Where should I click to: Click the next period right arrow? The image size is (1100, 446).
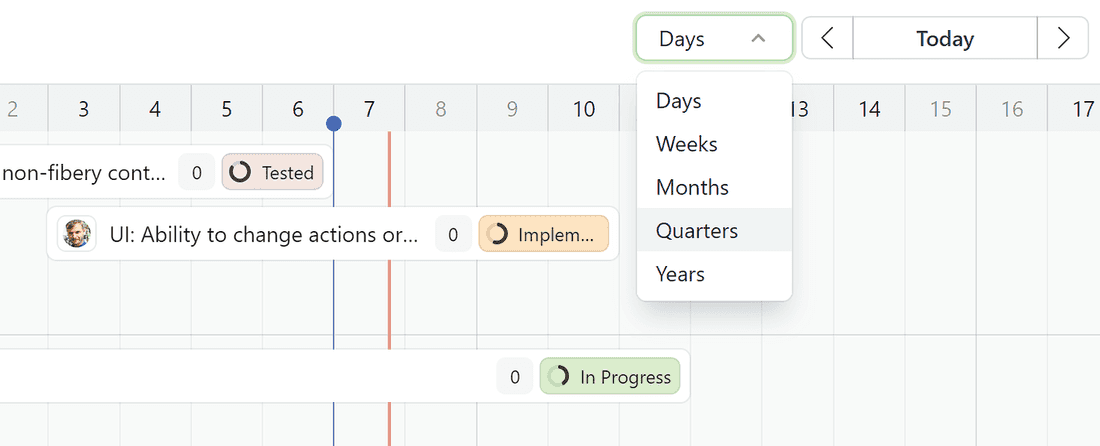[1063, 39]
